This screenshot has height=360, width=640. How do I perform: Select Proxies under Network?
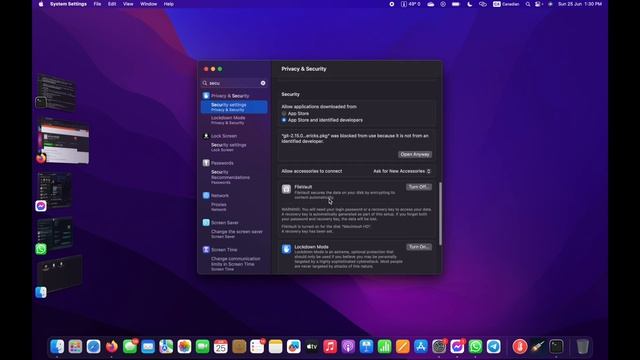[234, 207]
